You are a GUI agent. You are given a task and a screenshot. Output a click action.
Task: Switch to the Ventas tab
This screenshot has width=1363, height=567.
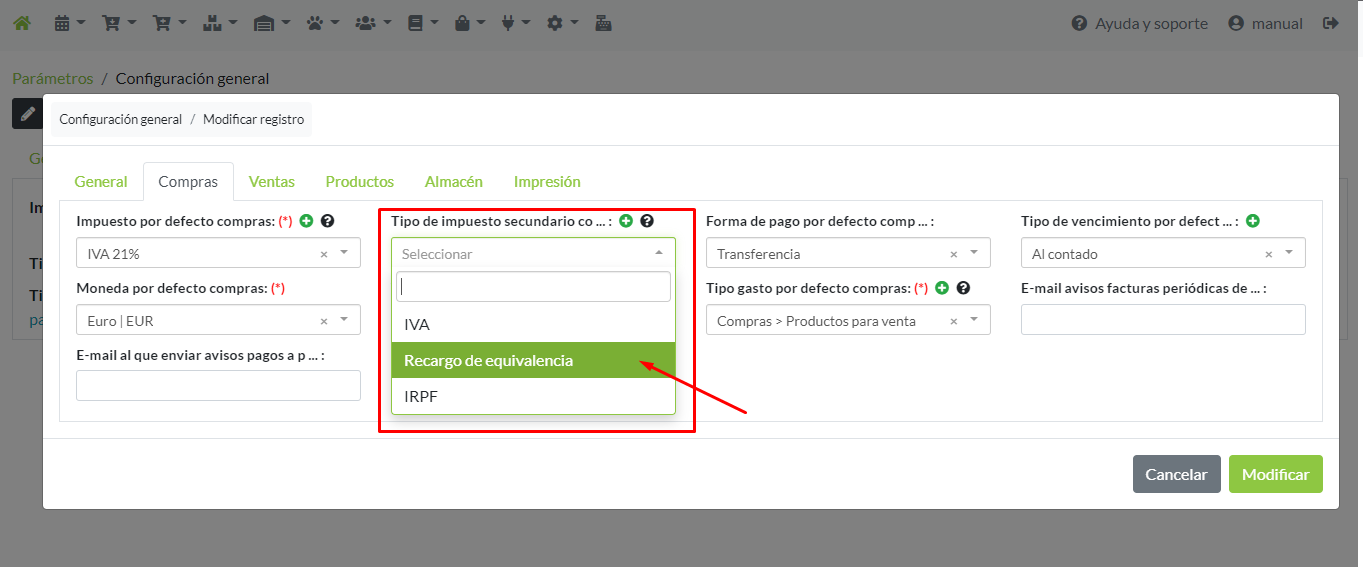(271, 182)
